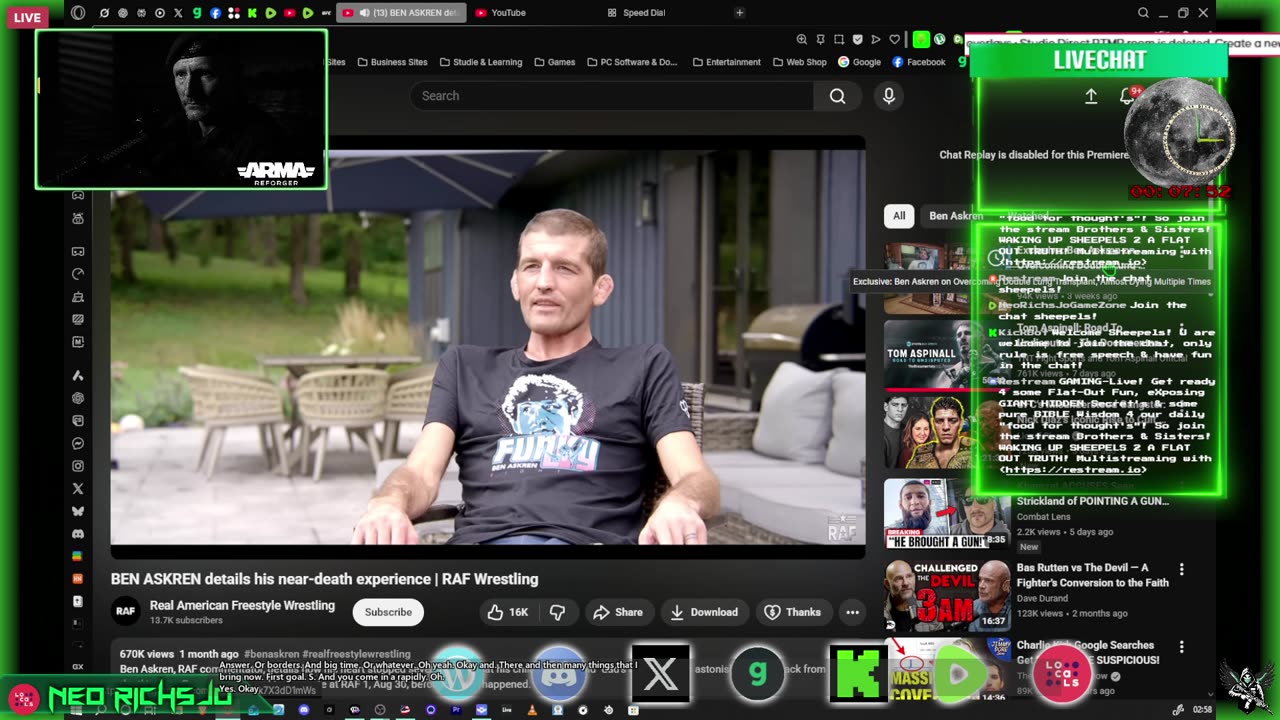Open the Opera GX menu logo
This screenshot has width=1280, height=720.
78,13
